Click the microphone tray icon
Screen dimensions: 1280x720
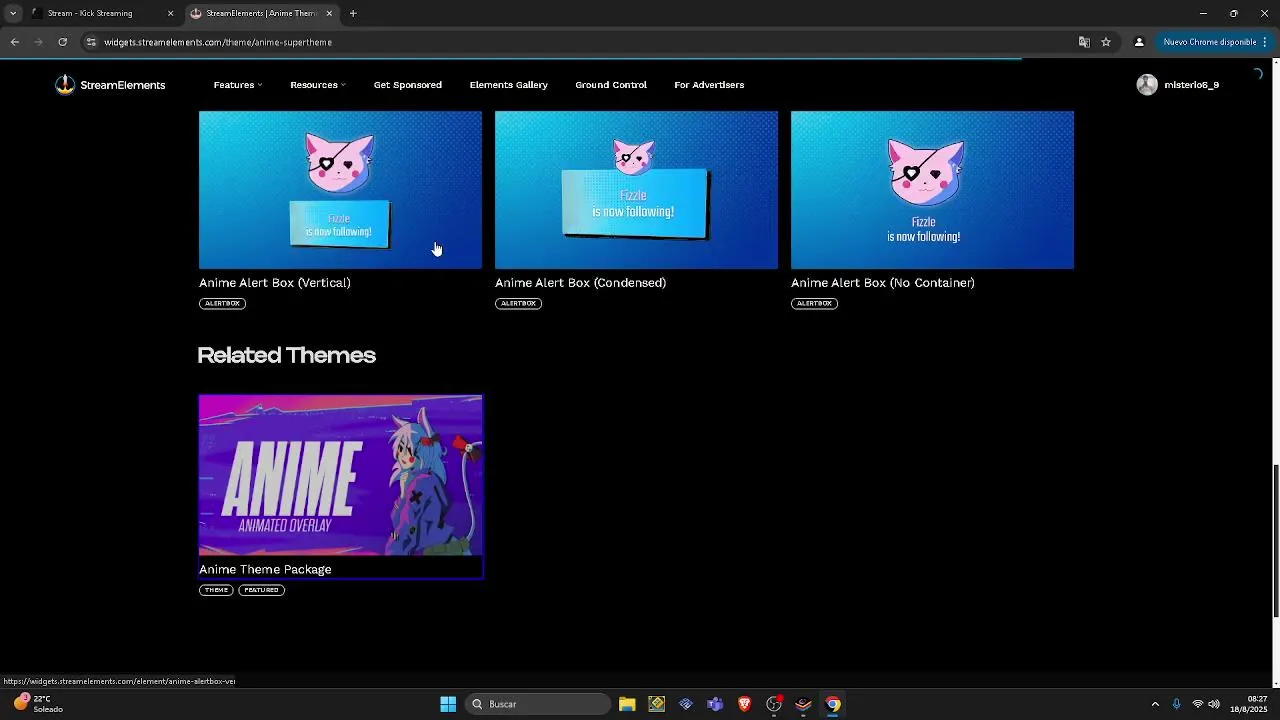[x=1176, y=704]
